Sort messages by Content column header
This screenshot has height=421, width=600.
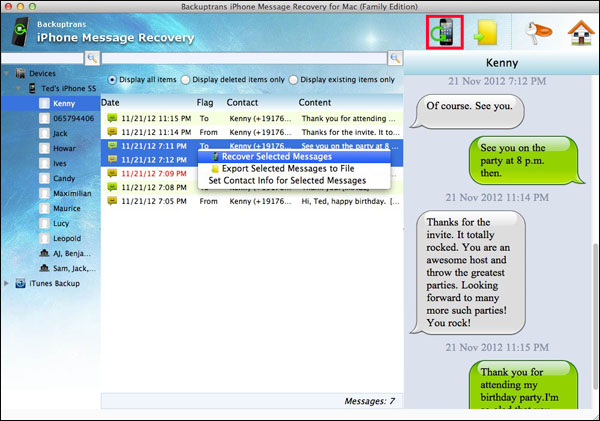click(315, 103)
